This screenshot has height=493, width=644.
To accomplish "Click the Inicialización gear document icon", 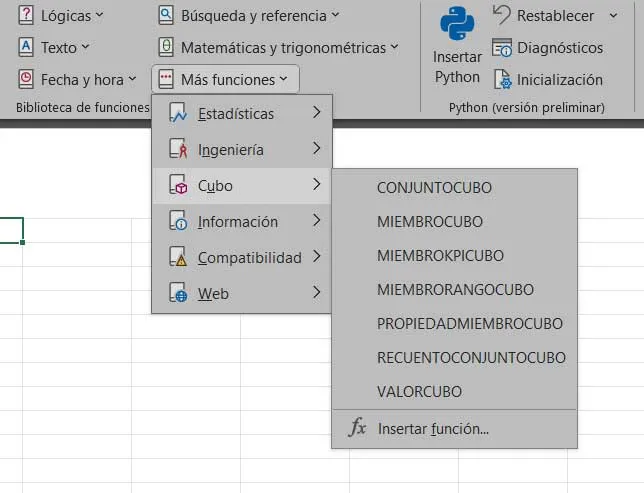I will [x=502, y=79].
